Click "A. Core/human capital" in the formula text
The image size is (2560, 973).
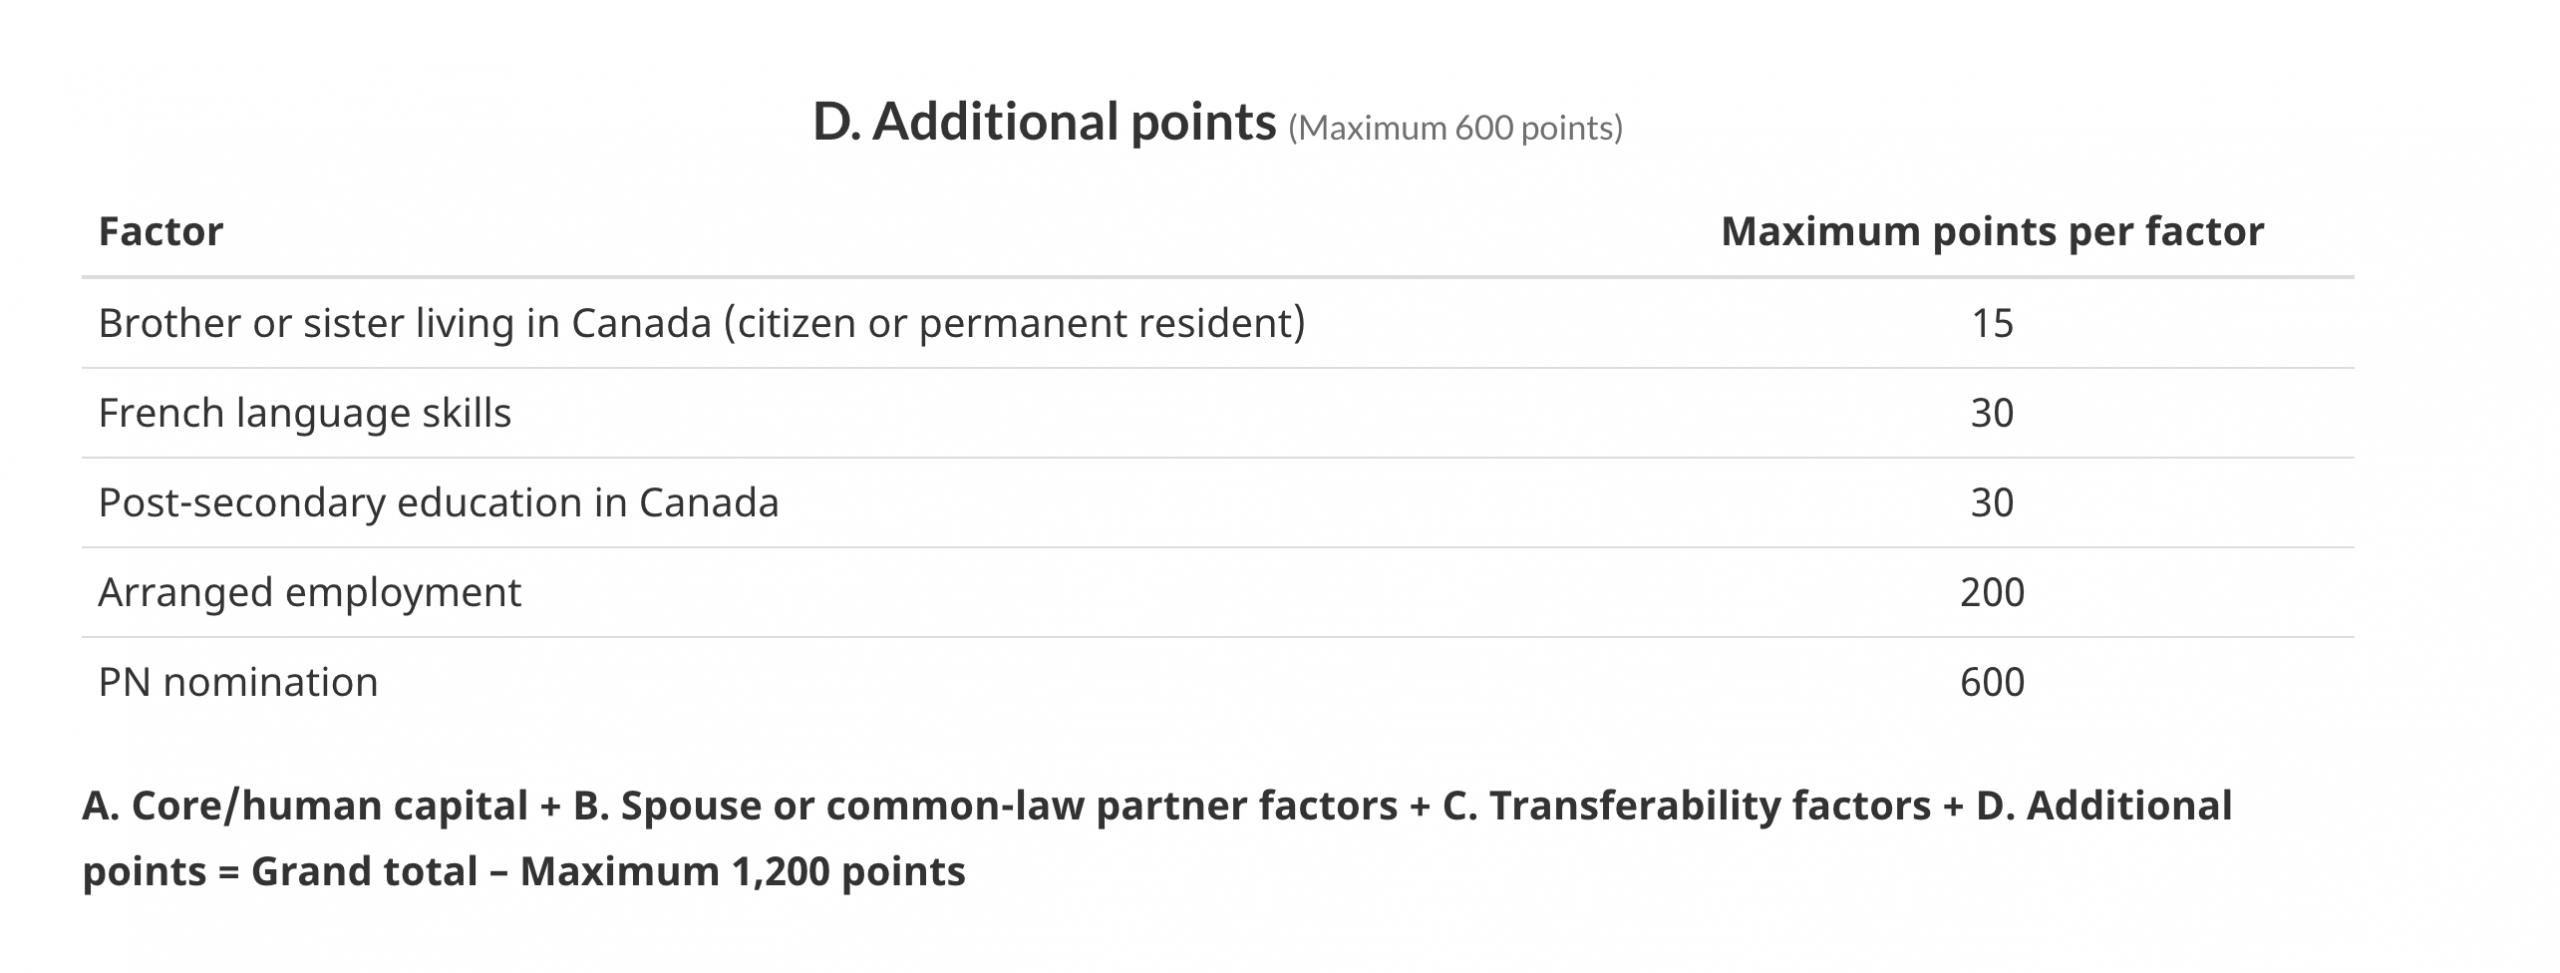click(x=305, y=806)
